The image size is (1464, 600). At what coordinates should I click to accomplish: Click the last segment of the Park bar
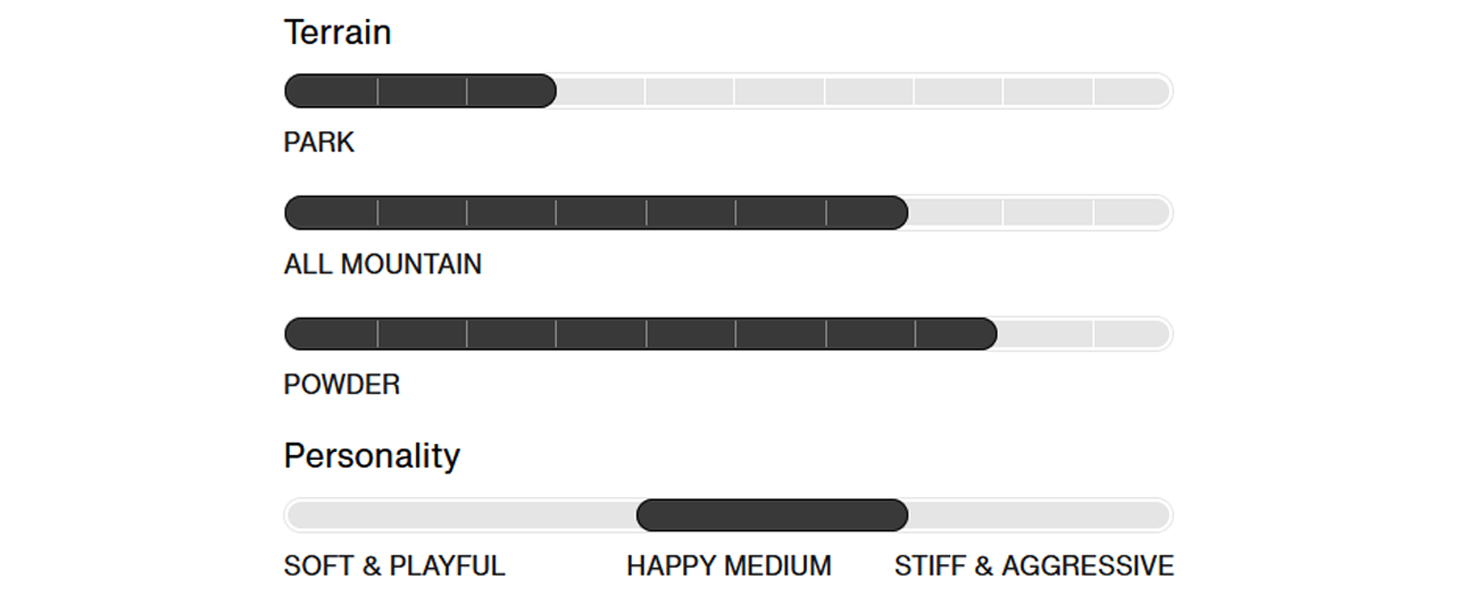[1131, 91]
